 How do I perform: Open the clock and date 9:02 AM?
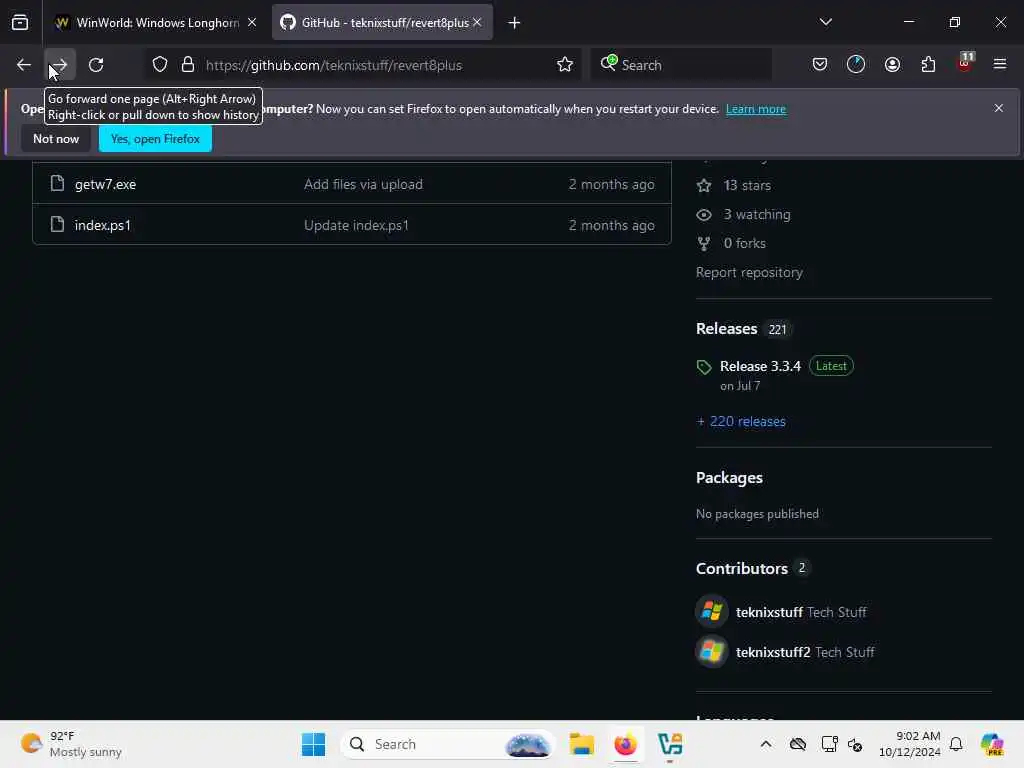(x=909, y=744)
